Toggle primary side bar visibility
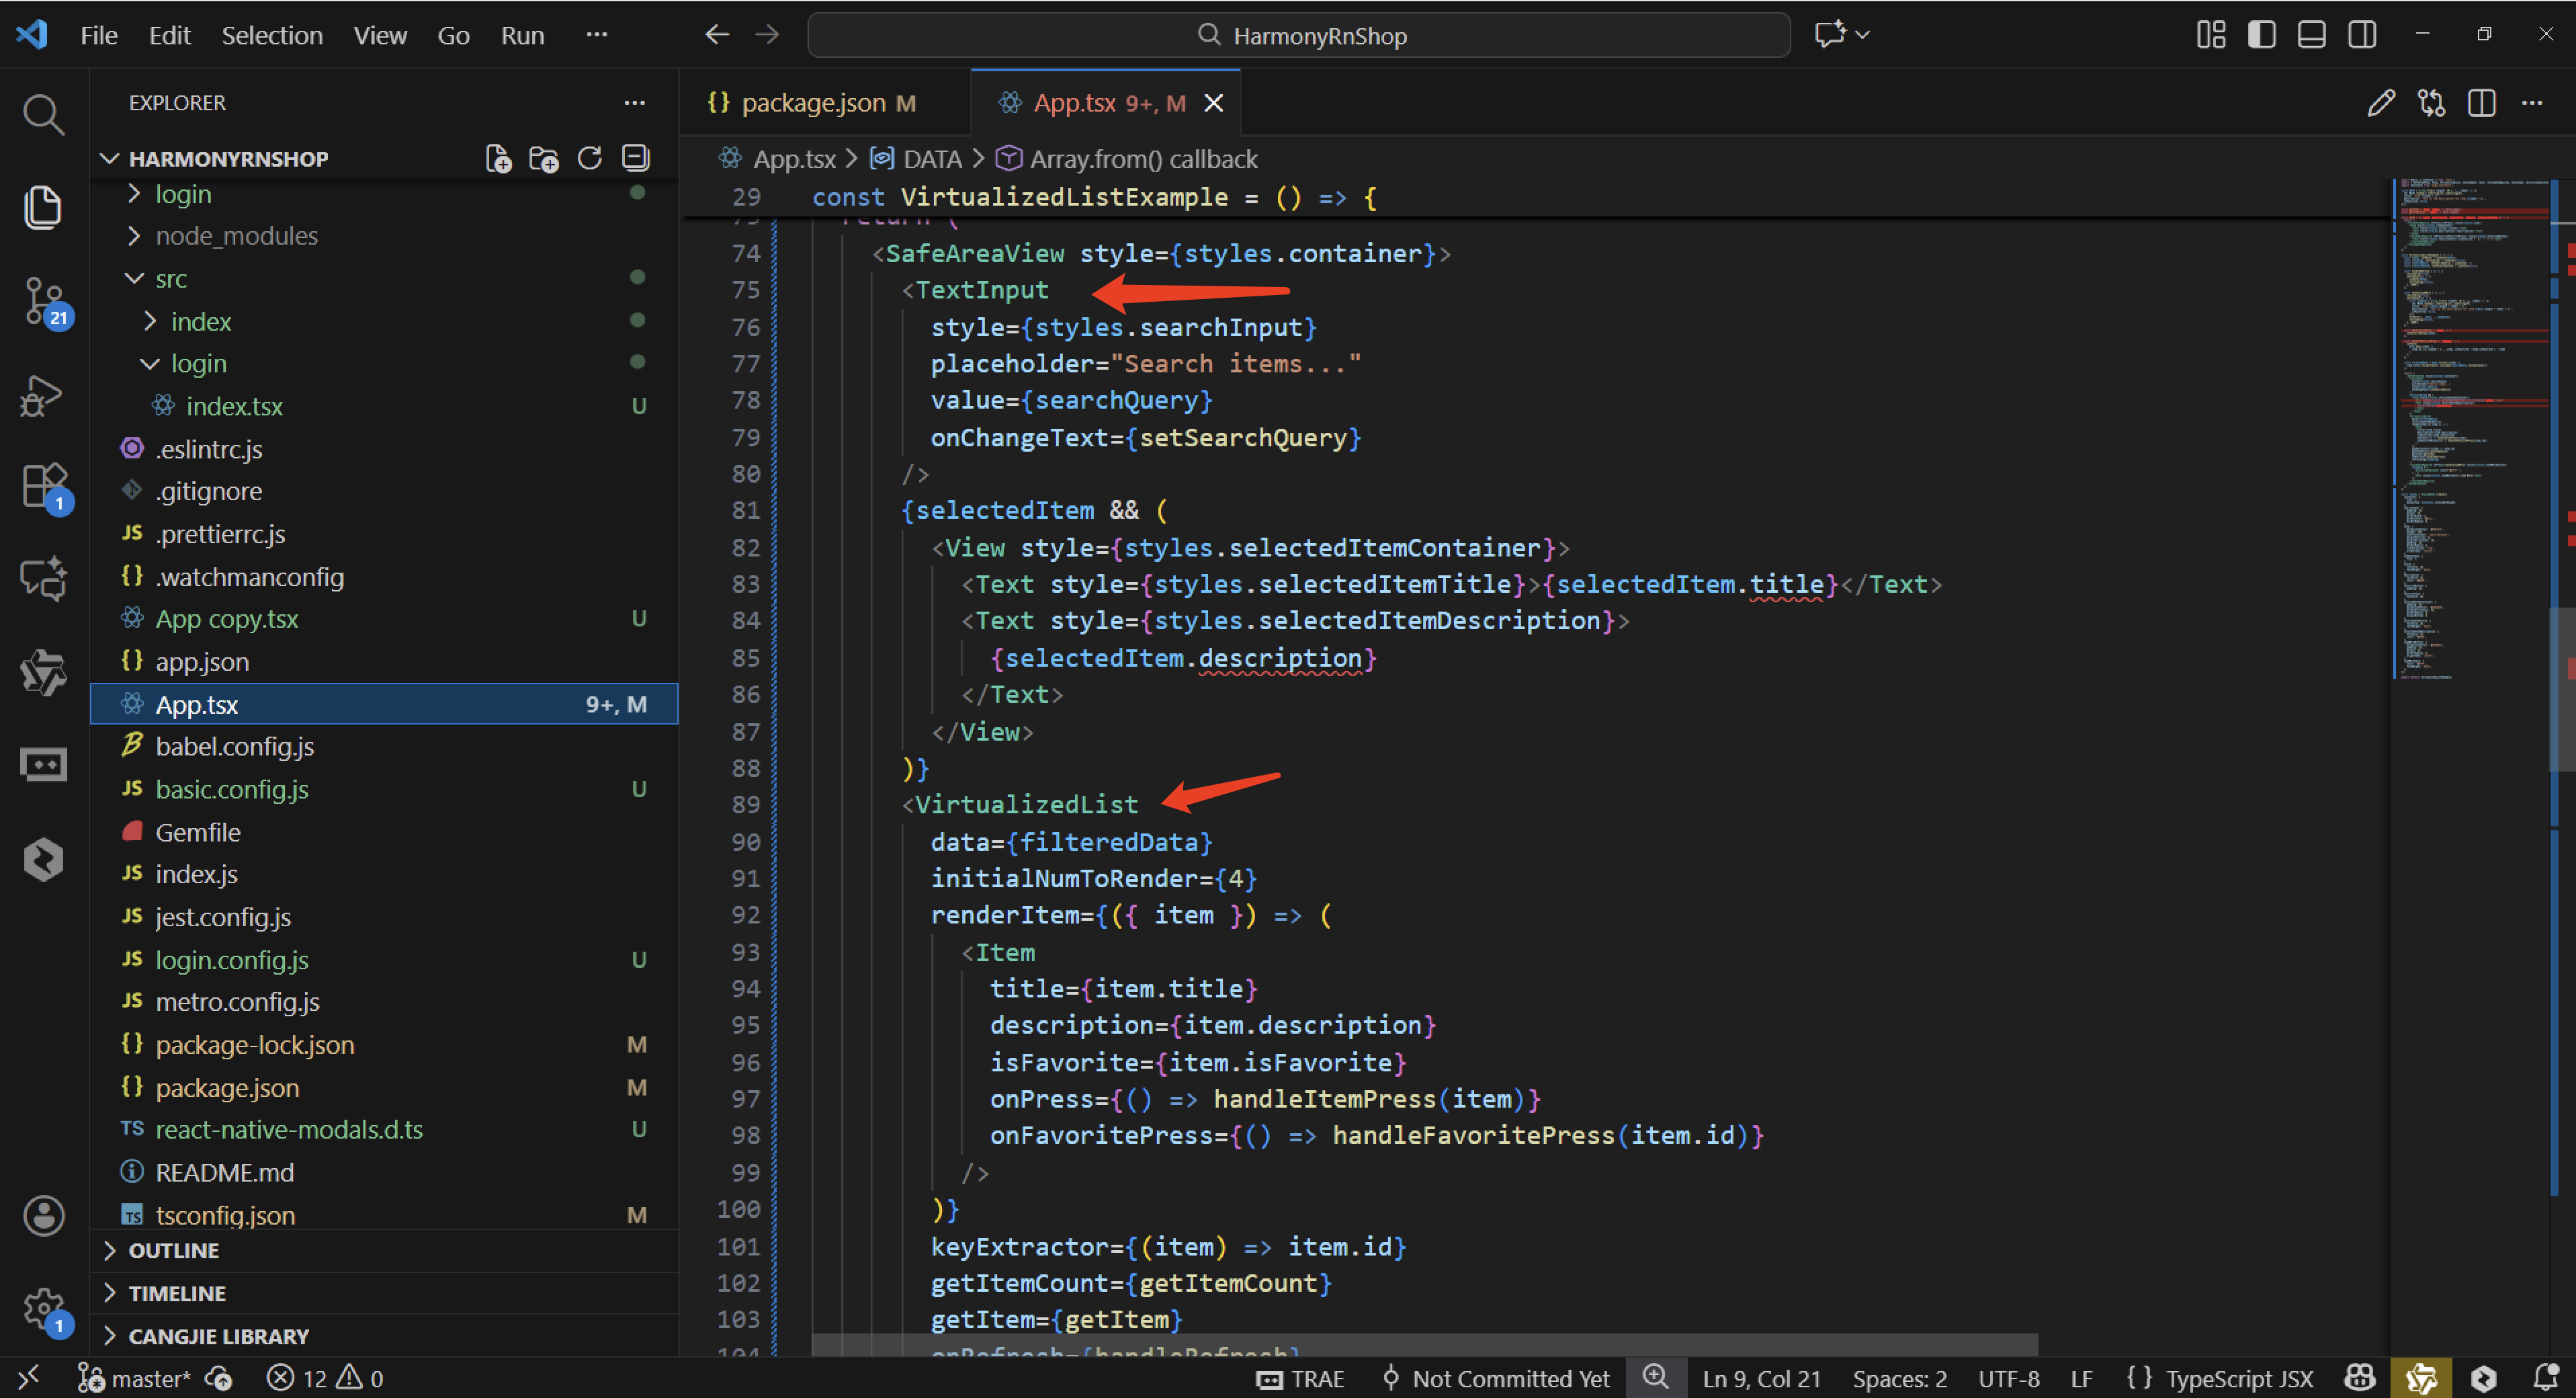 click(x=2261, y=35)
